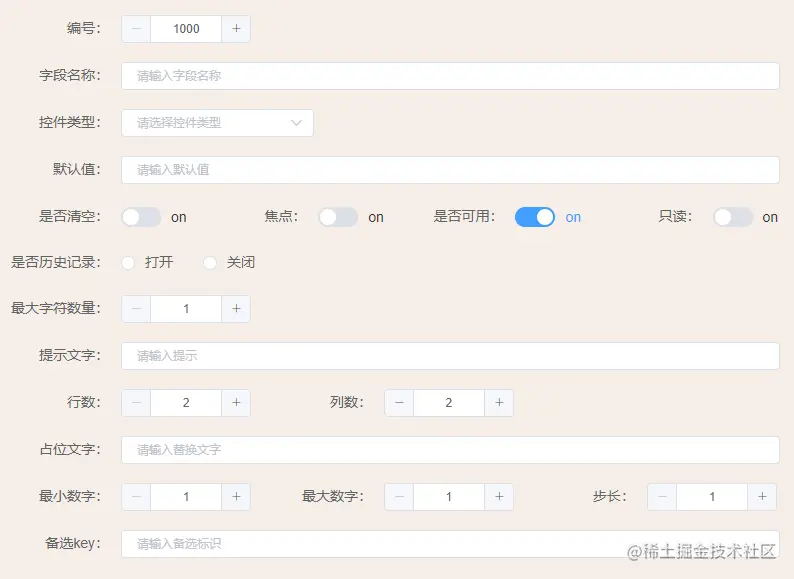Select the 打开 radio for 历史记录
This screenshot has height=579, width=794.
click(x=128, y=262)
